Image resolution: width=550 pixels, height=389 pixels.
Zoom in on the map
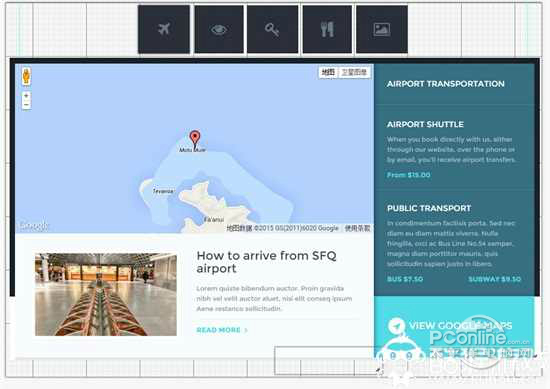[x=26, y=96]
